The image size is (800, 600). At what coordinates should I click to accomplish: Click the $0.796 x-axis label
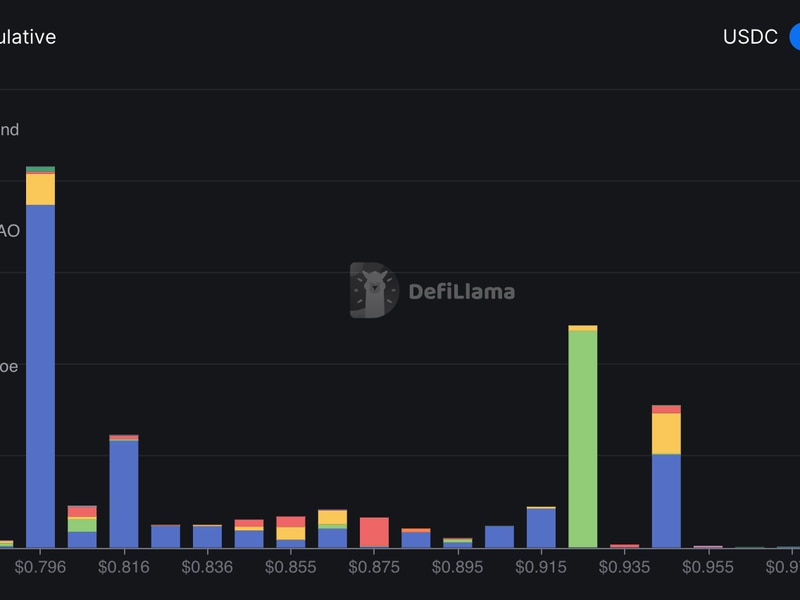click(x=40, y=567)
